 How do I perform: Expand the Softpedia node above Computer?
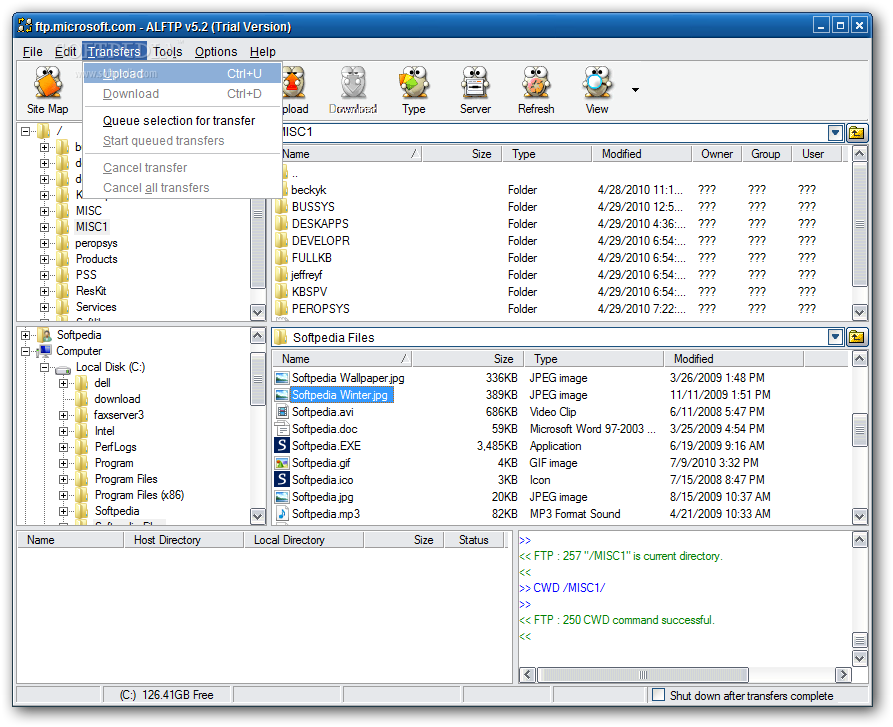(25, 335)
